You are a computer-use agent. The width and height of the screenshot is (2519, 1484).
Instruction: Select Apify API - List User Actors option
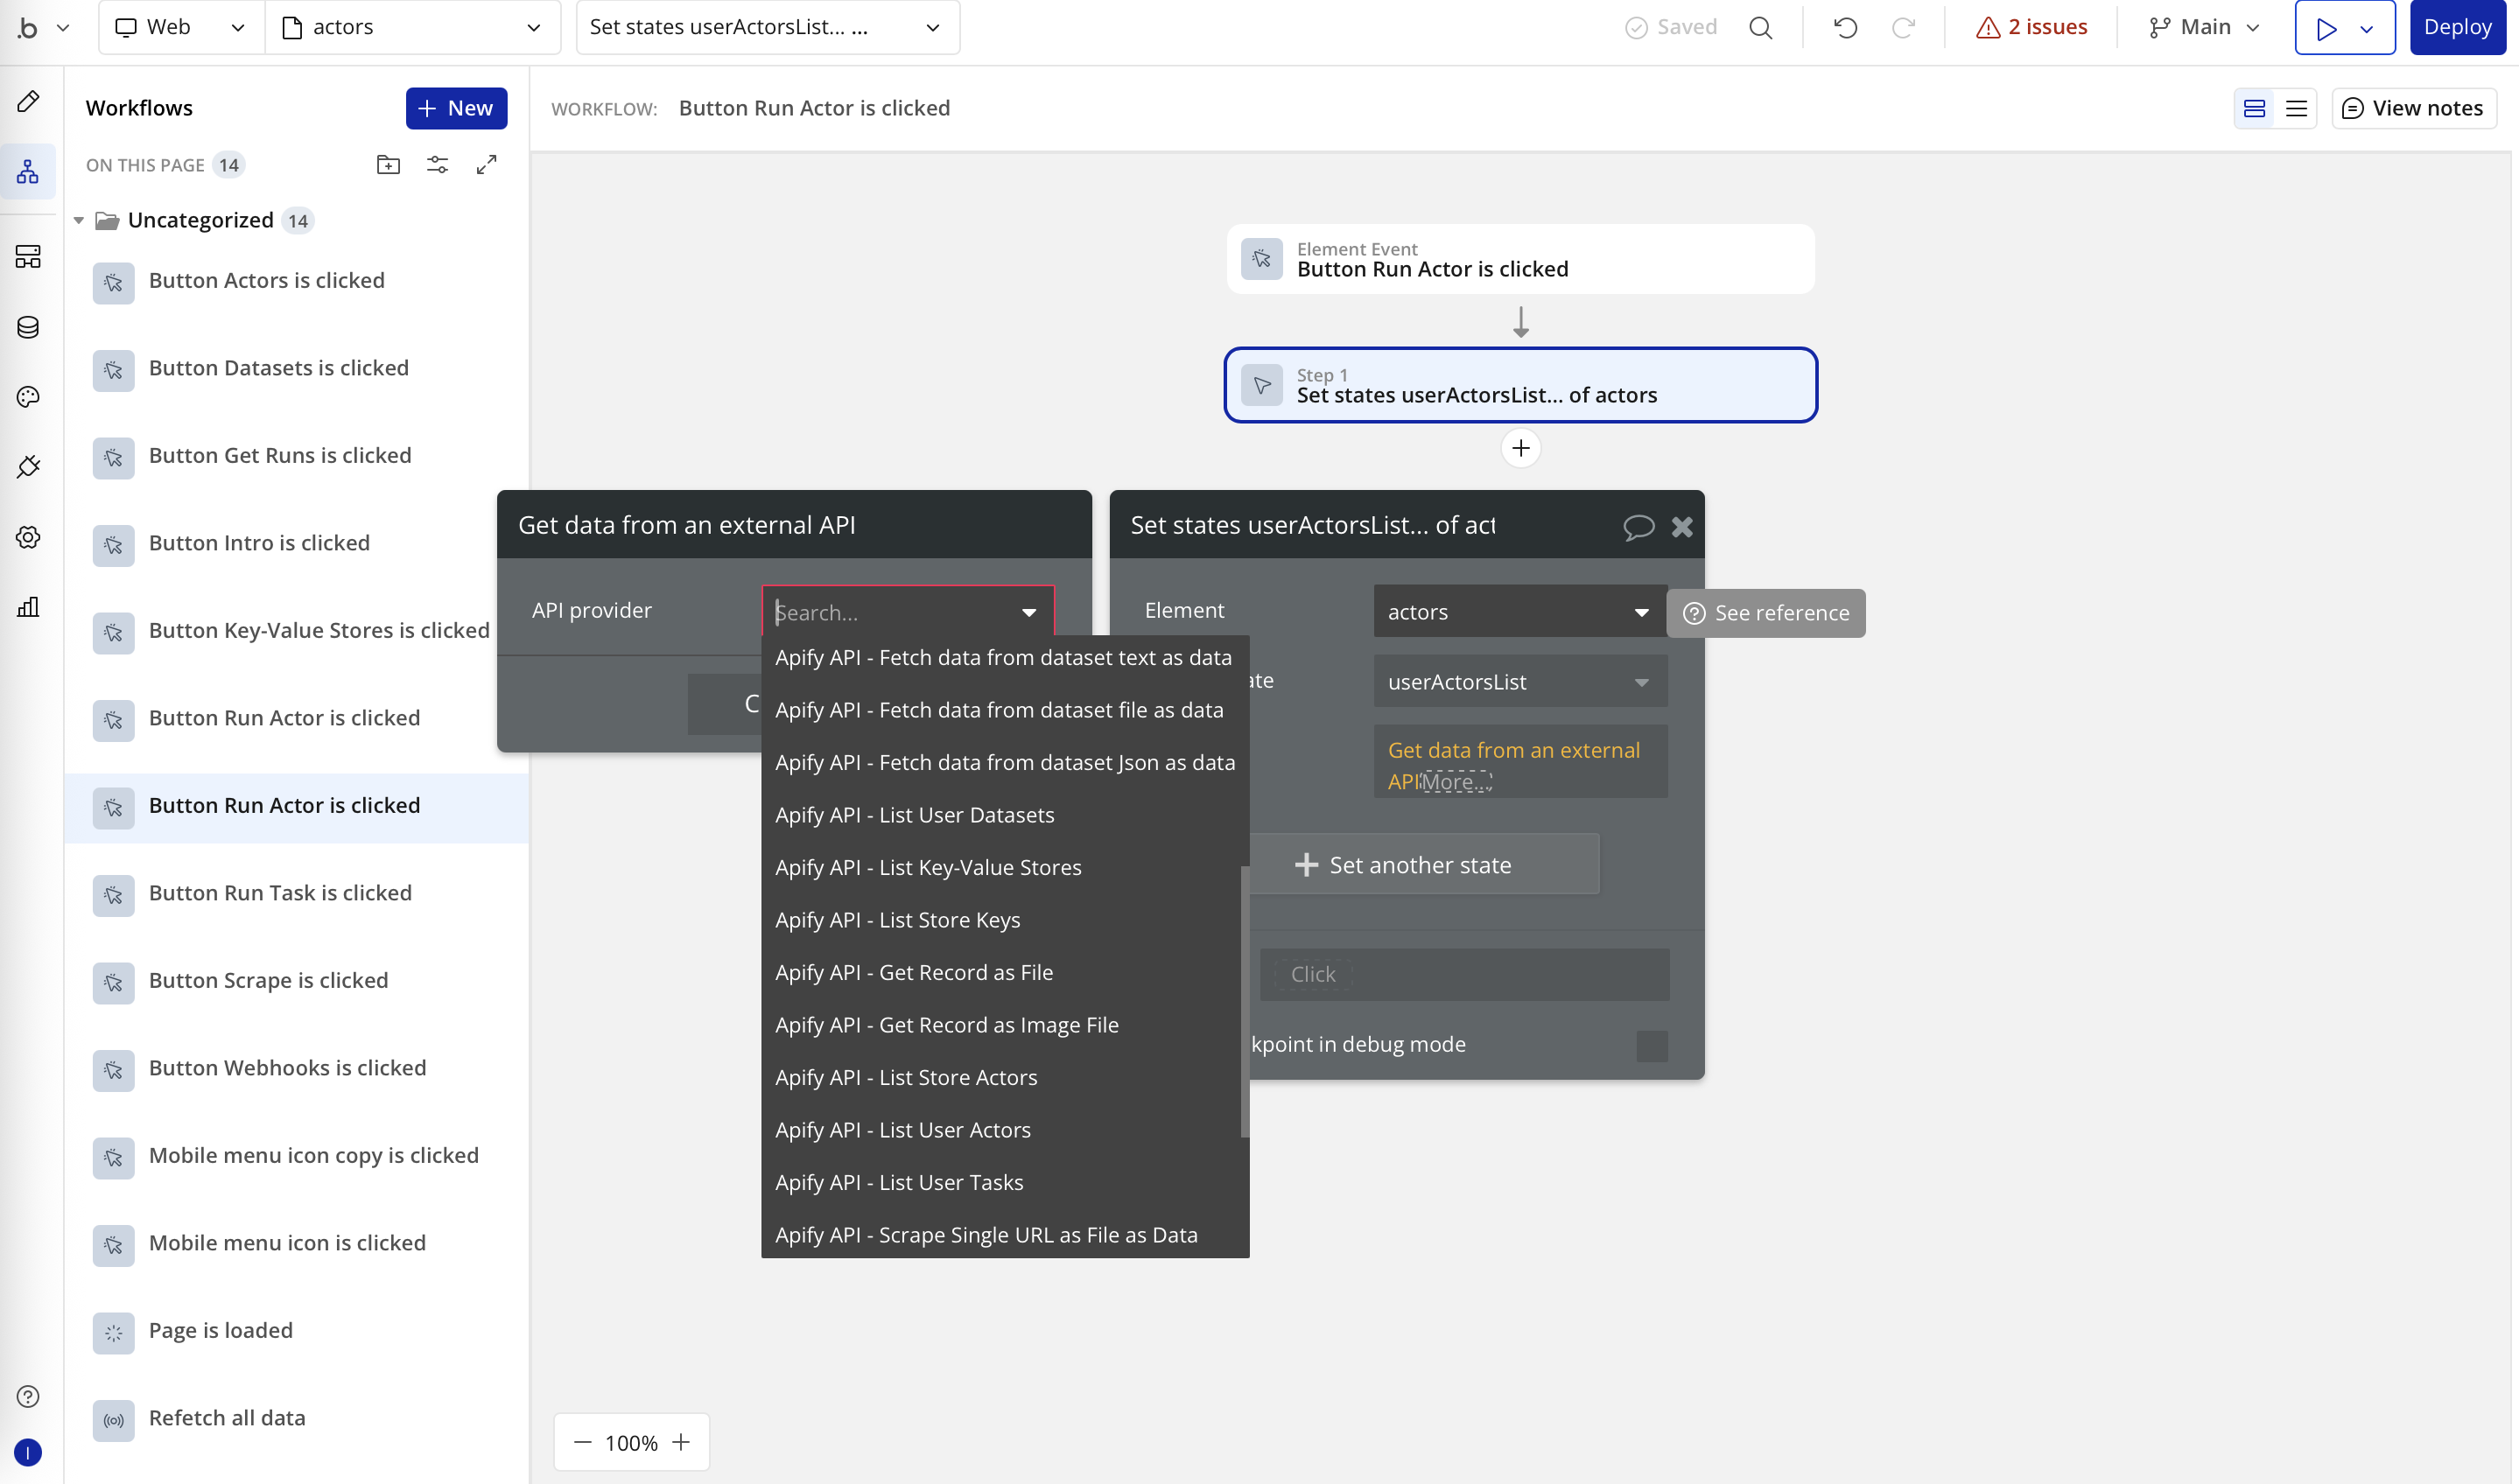pos(903,1129)
